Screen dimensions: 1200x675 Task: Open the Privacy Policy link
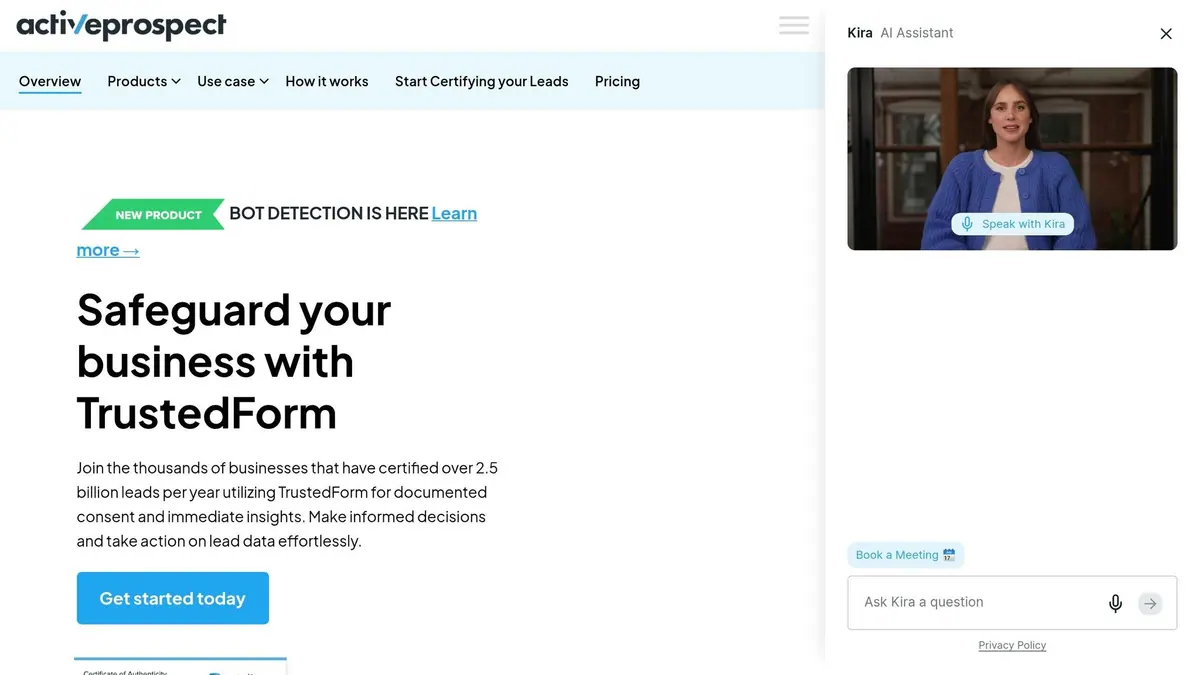pyautogui.click(x=1012, y=645)
